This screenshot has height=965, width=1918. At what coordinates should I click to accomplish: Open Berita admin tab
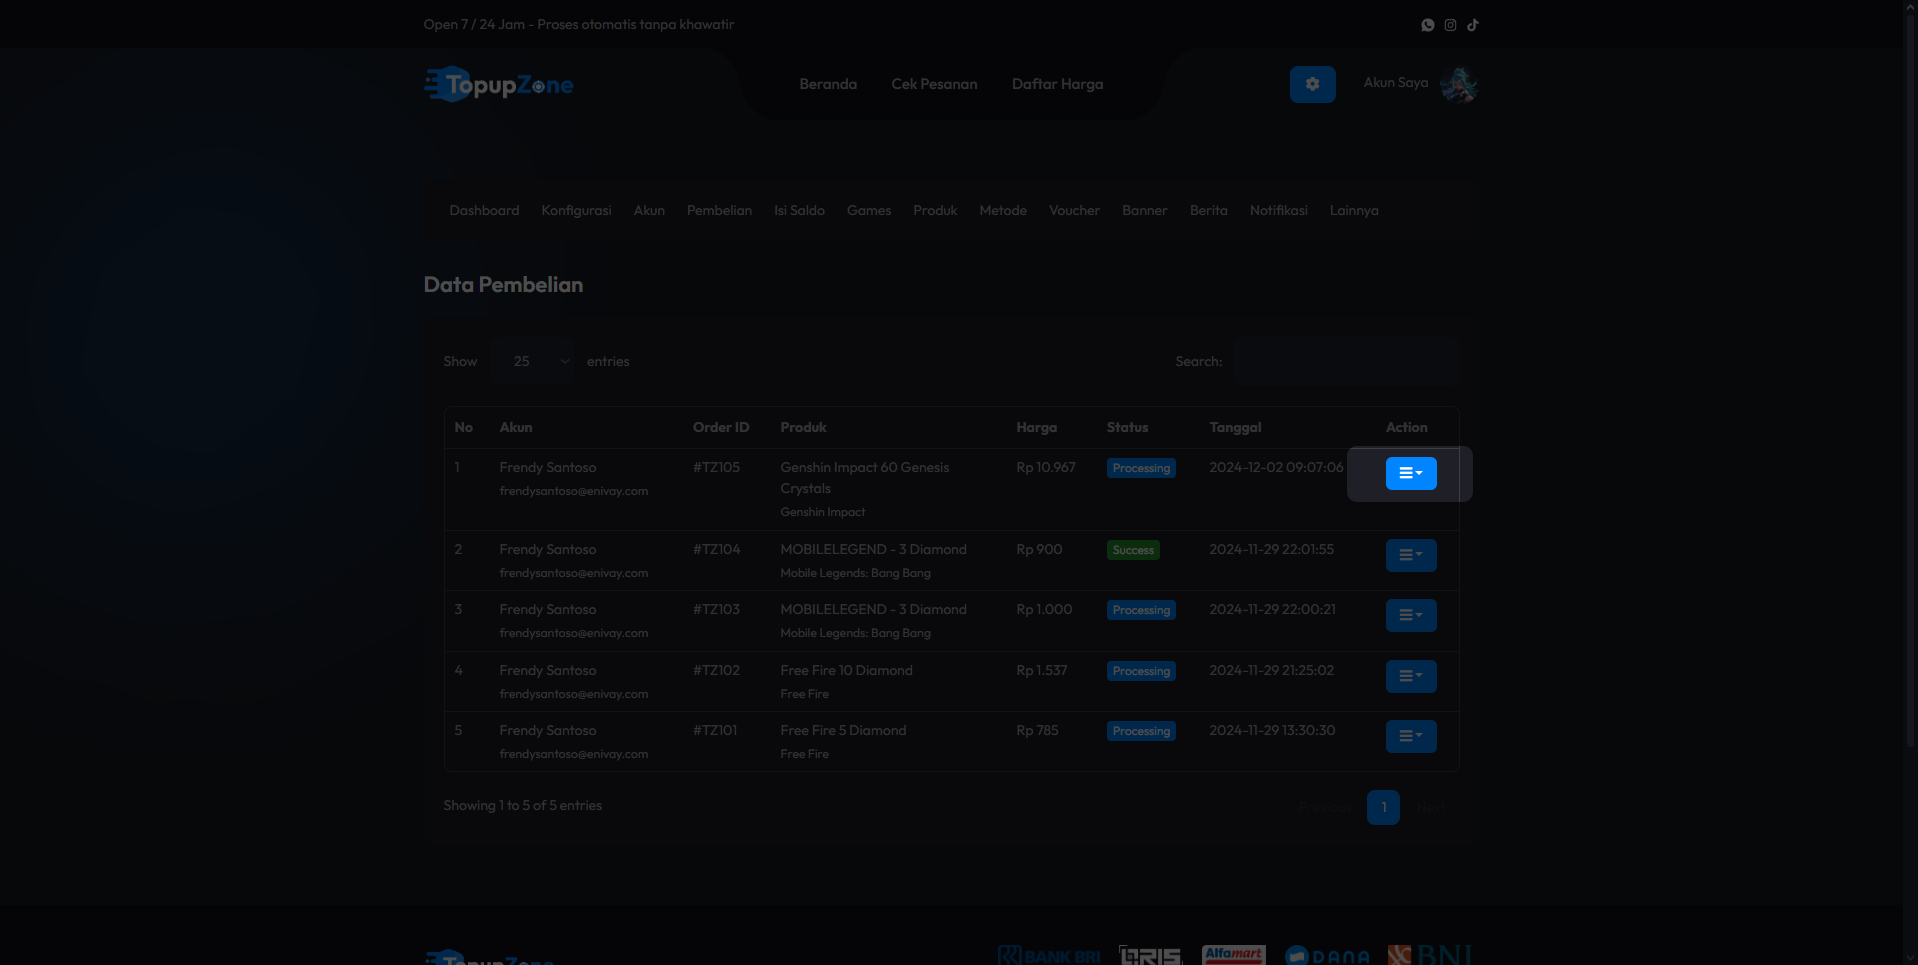(1208, 210)
